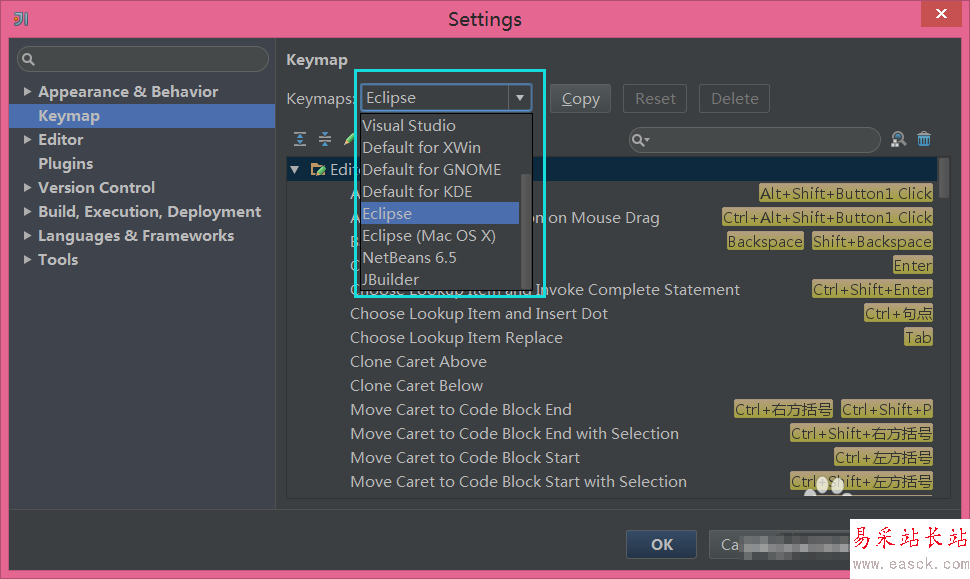Screen dimensions: 970x579
Task: Choose Default for XWin keymap
Action: click(x=440, y=147)
